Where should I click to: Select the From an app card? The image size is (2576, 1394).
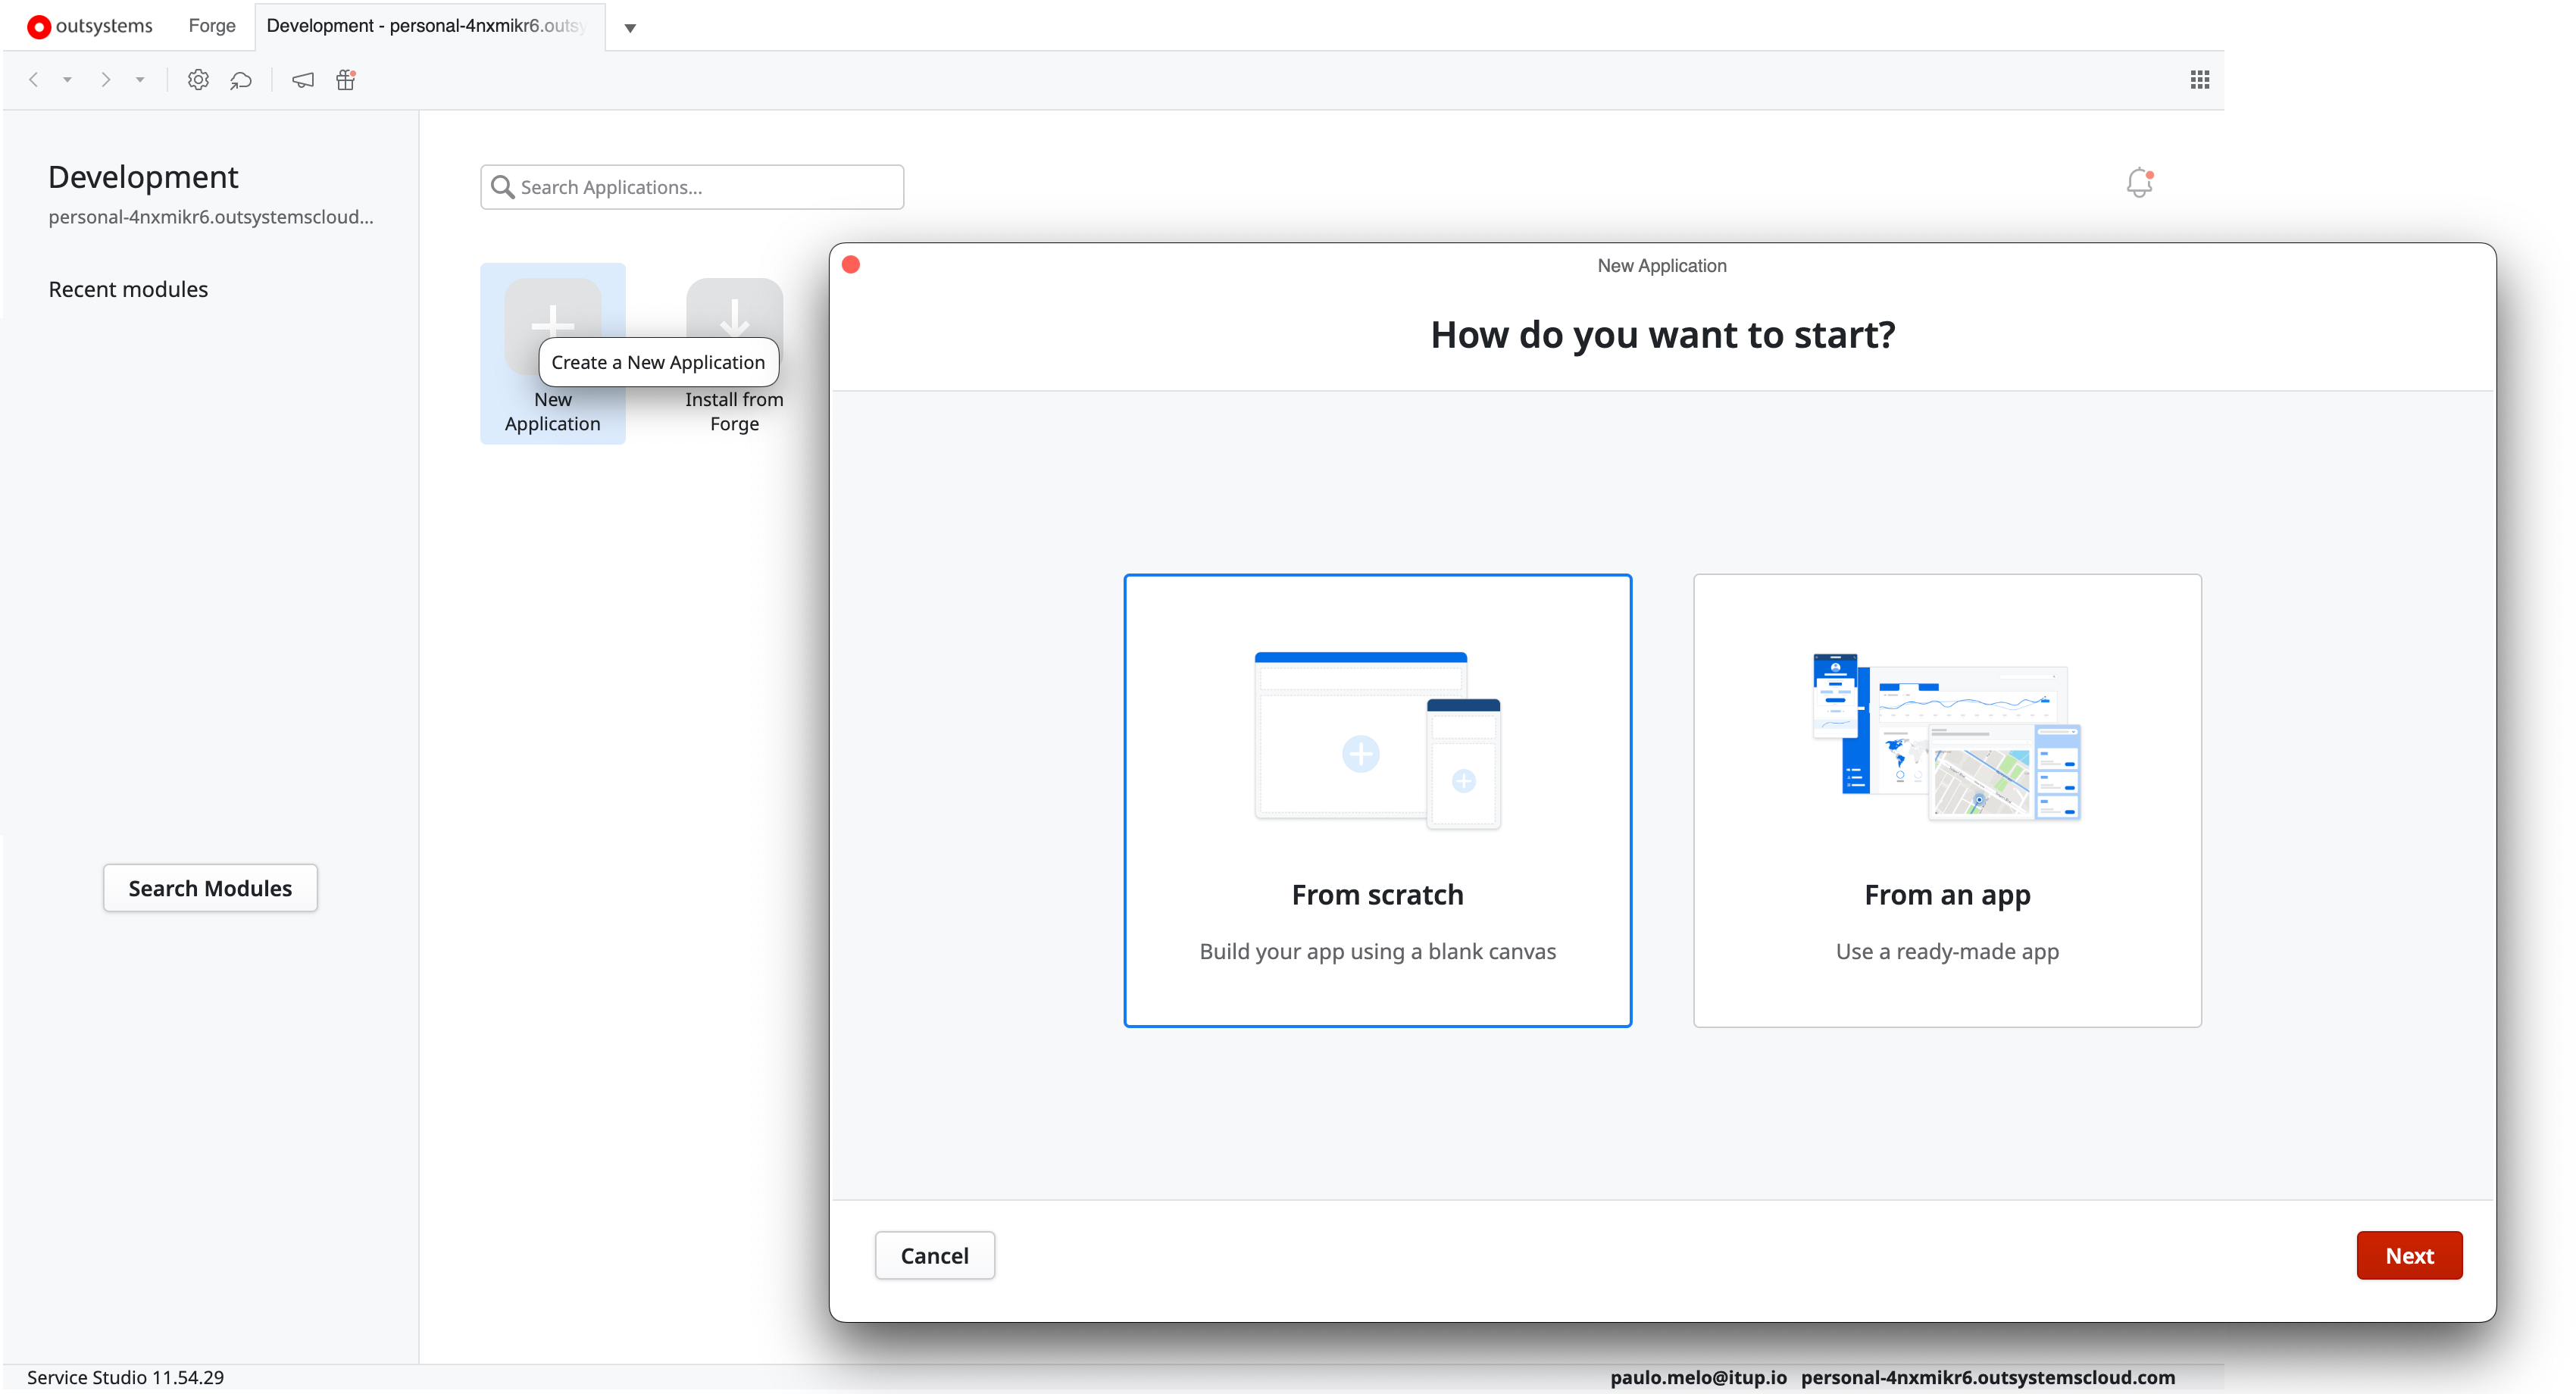tap(1947, 800)
